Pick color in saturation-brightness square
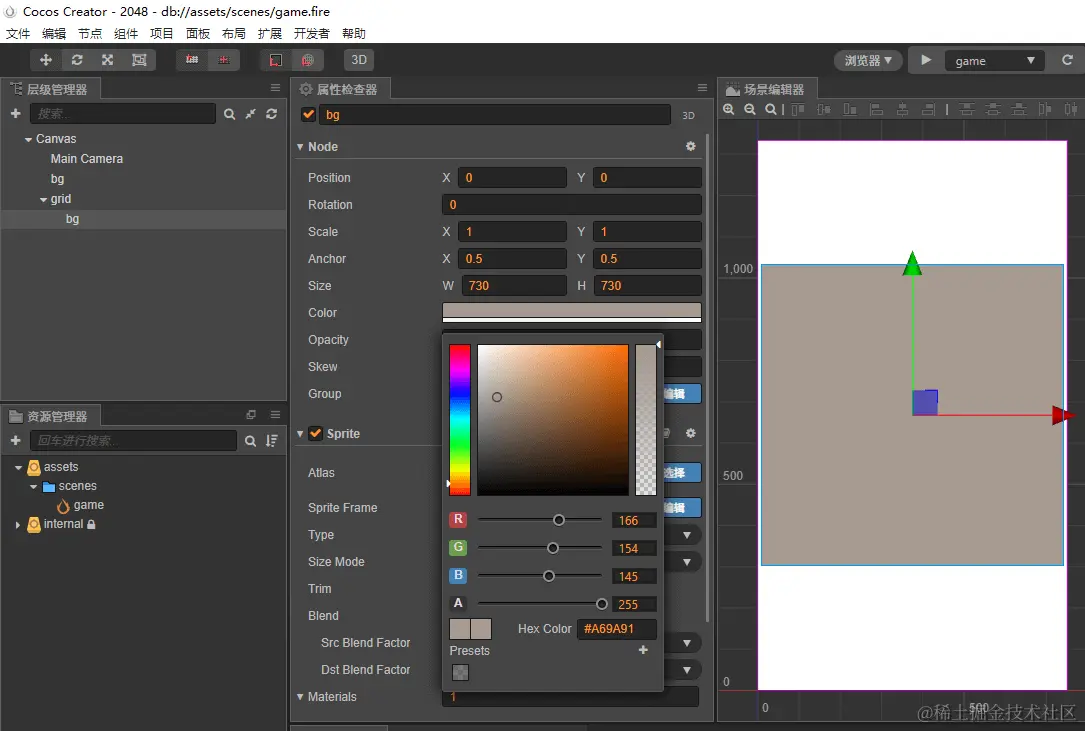This screenshot has height=731, width=1085. pos(553,419)
